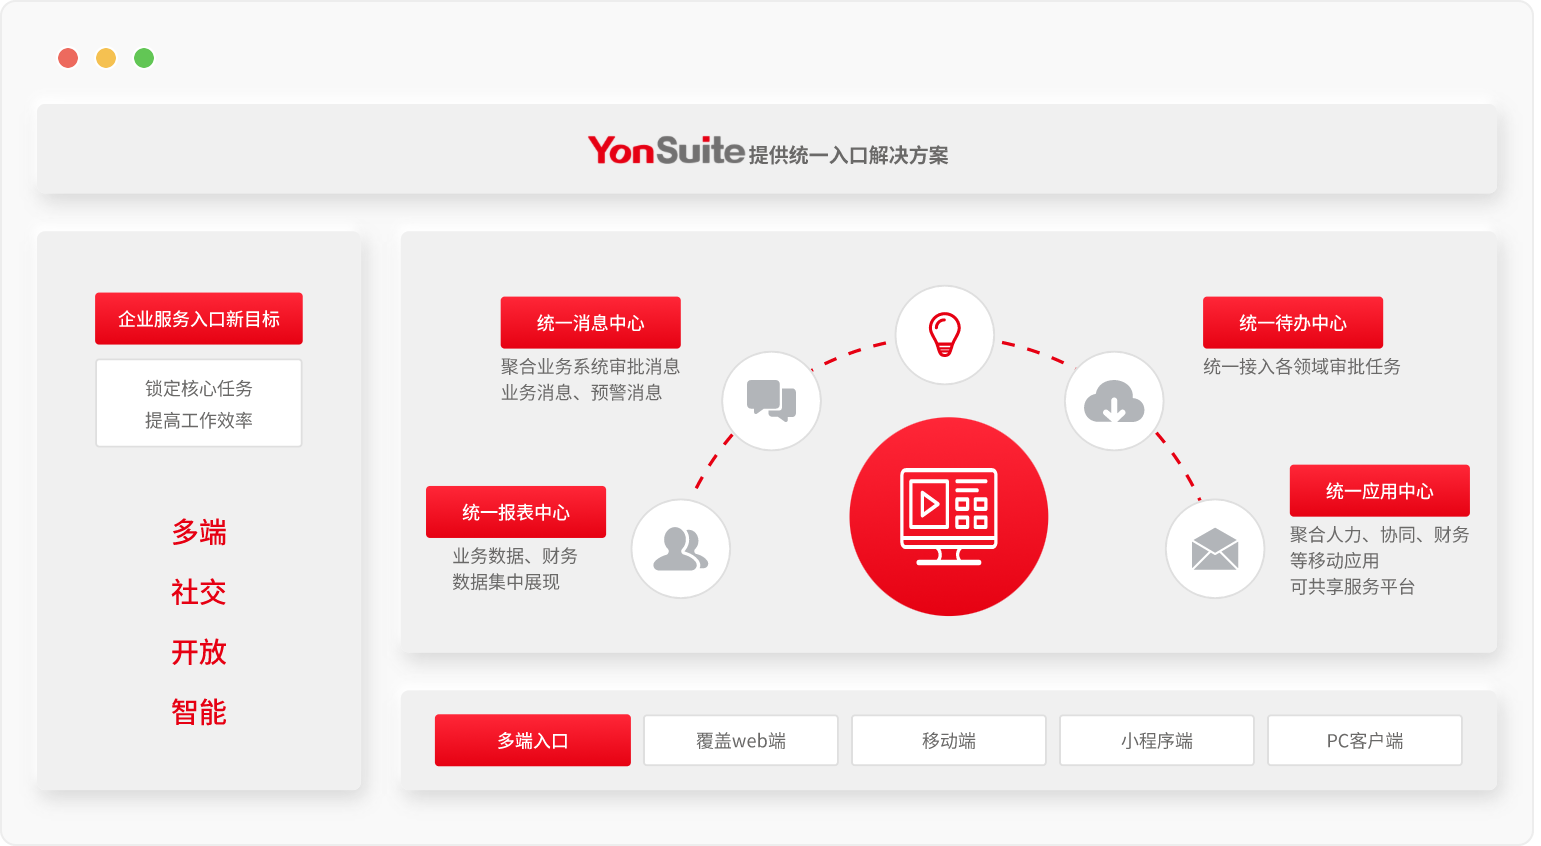Click the green window dot

click(x=144, y=58)
